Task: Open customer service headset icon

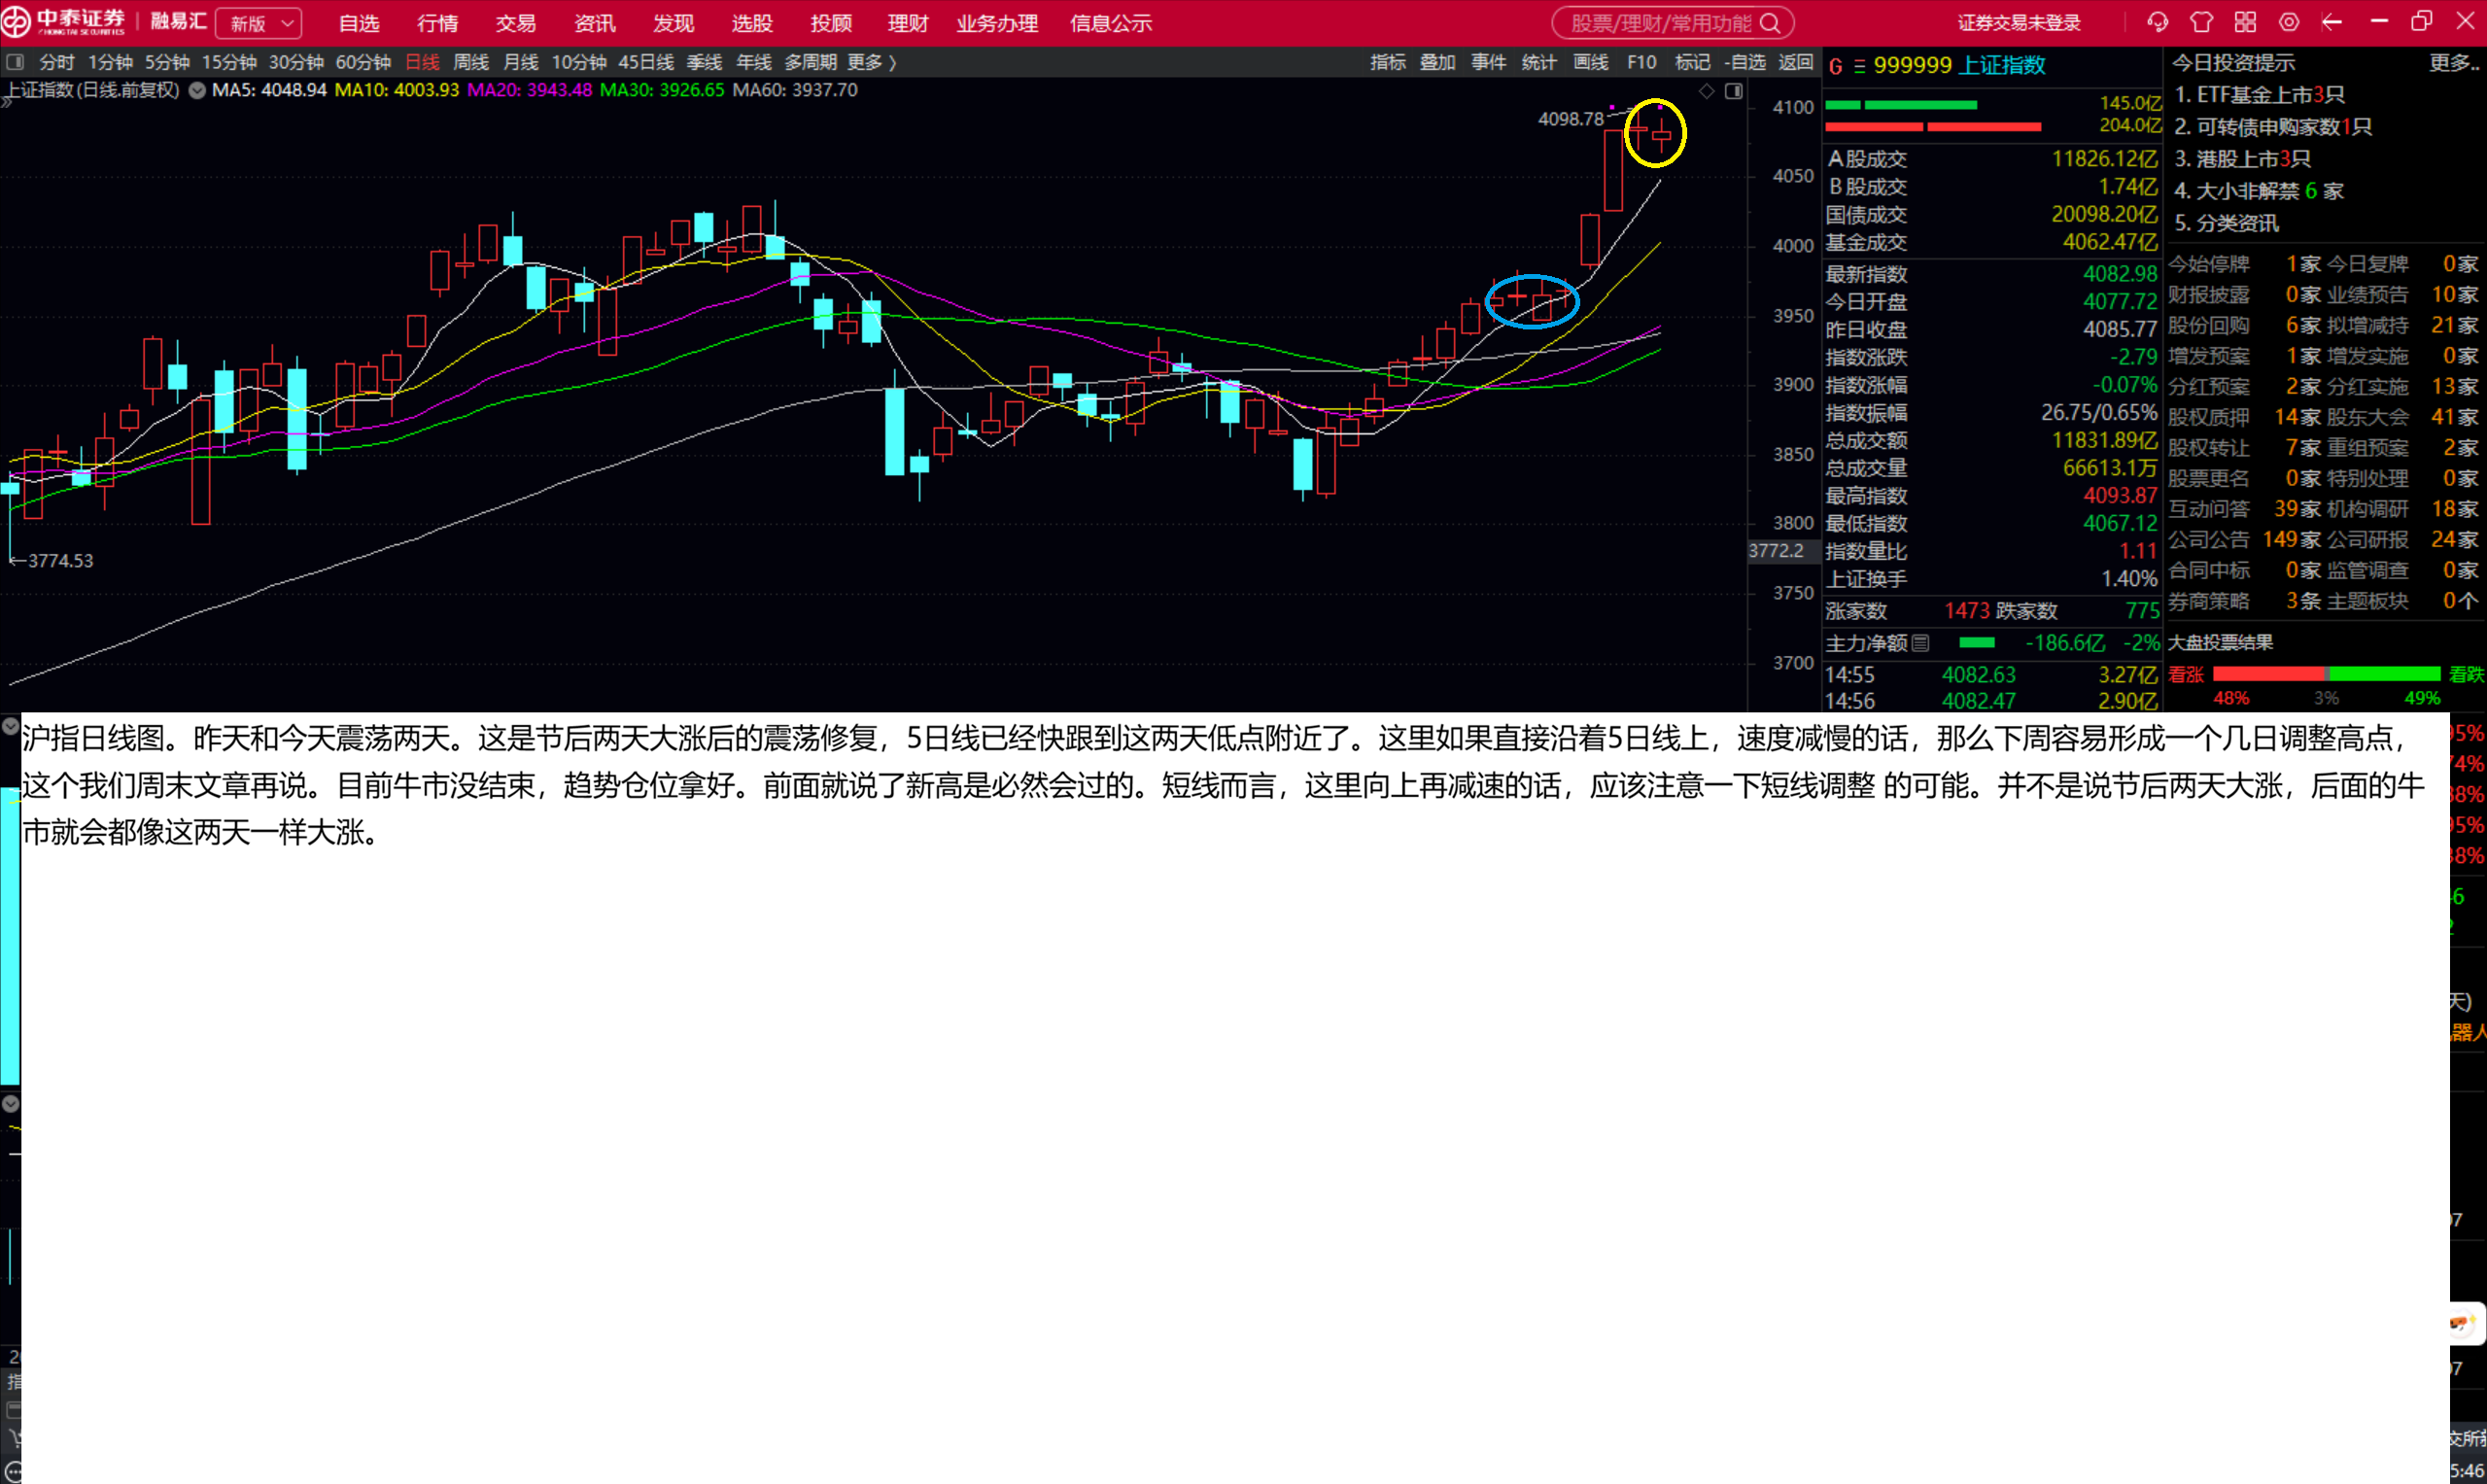Action: click(x=2157, y=22)
